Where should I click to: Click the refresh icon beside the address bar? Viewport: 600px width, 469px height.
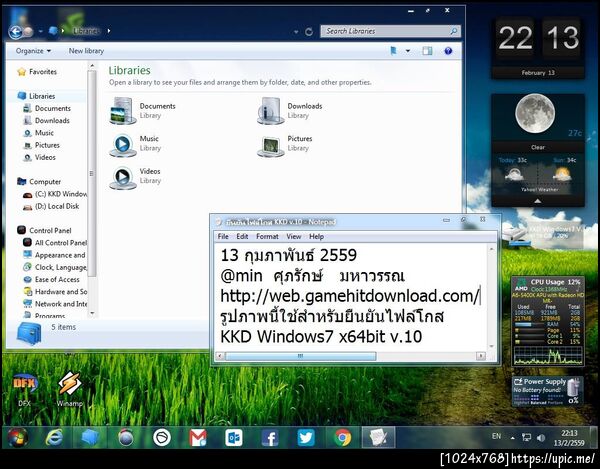[309, 31]
